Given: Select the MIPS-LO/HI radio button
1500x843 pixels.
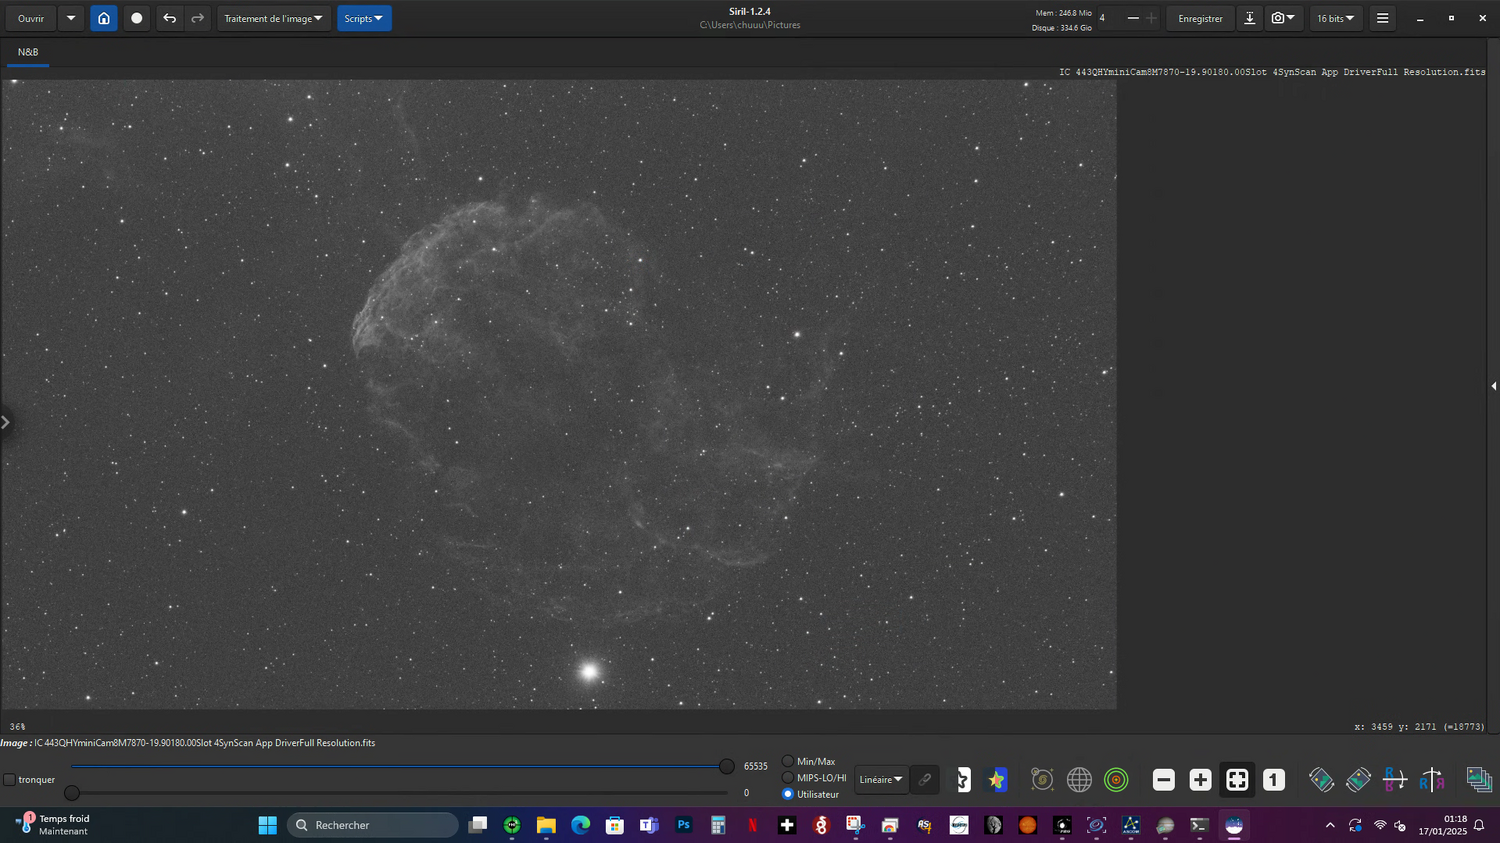Looking at the screenshot, I should [x=788, y=777].
